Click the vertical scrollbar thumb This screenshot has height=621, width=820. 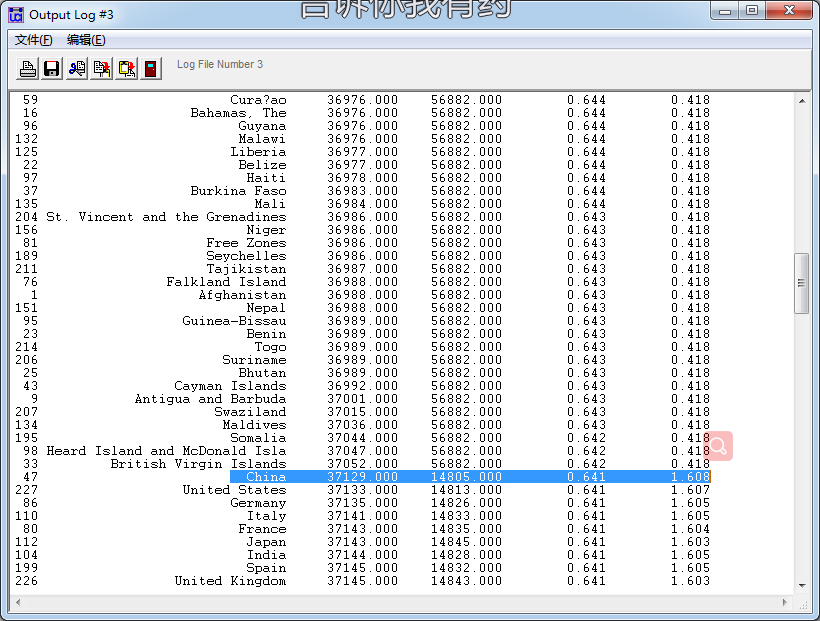pos(801,283)
